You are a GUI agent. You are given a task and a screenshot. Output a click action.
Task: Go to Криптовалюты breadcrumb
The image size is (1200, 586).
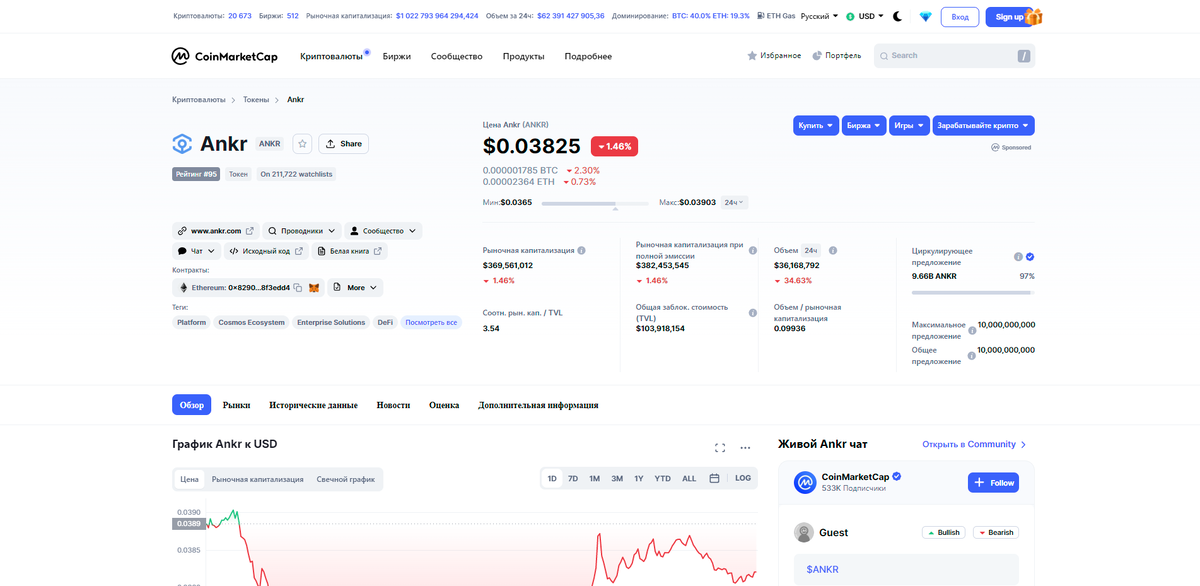tap(199, 100)
